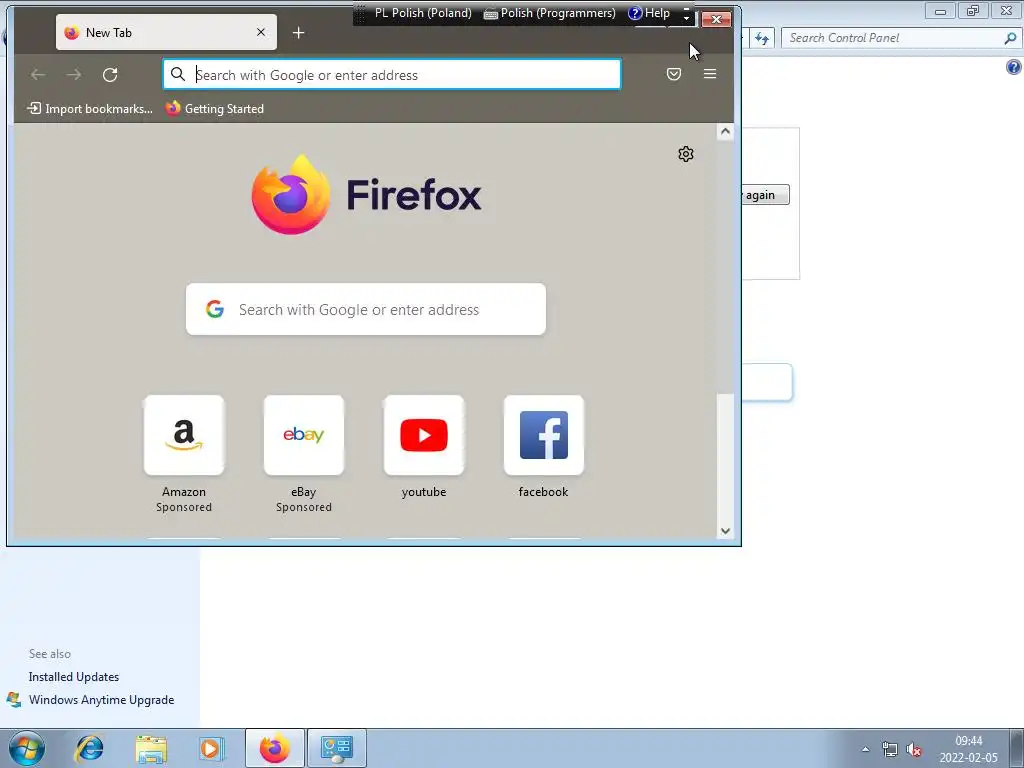Open the language bar options arrow
1024x768 pixels.
(x=686, y=19)
